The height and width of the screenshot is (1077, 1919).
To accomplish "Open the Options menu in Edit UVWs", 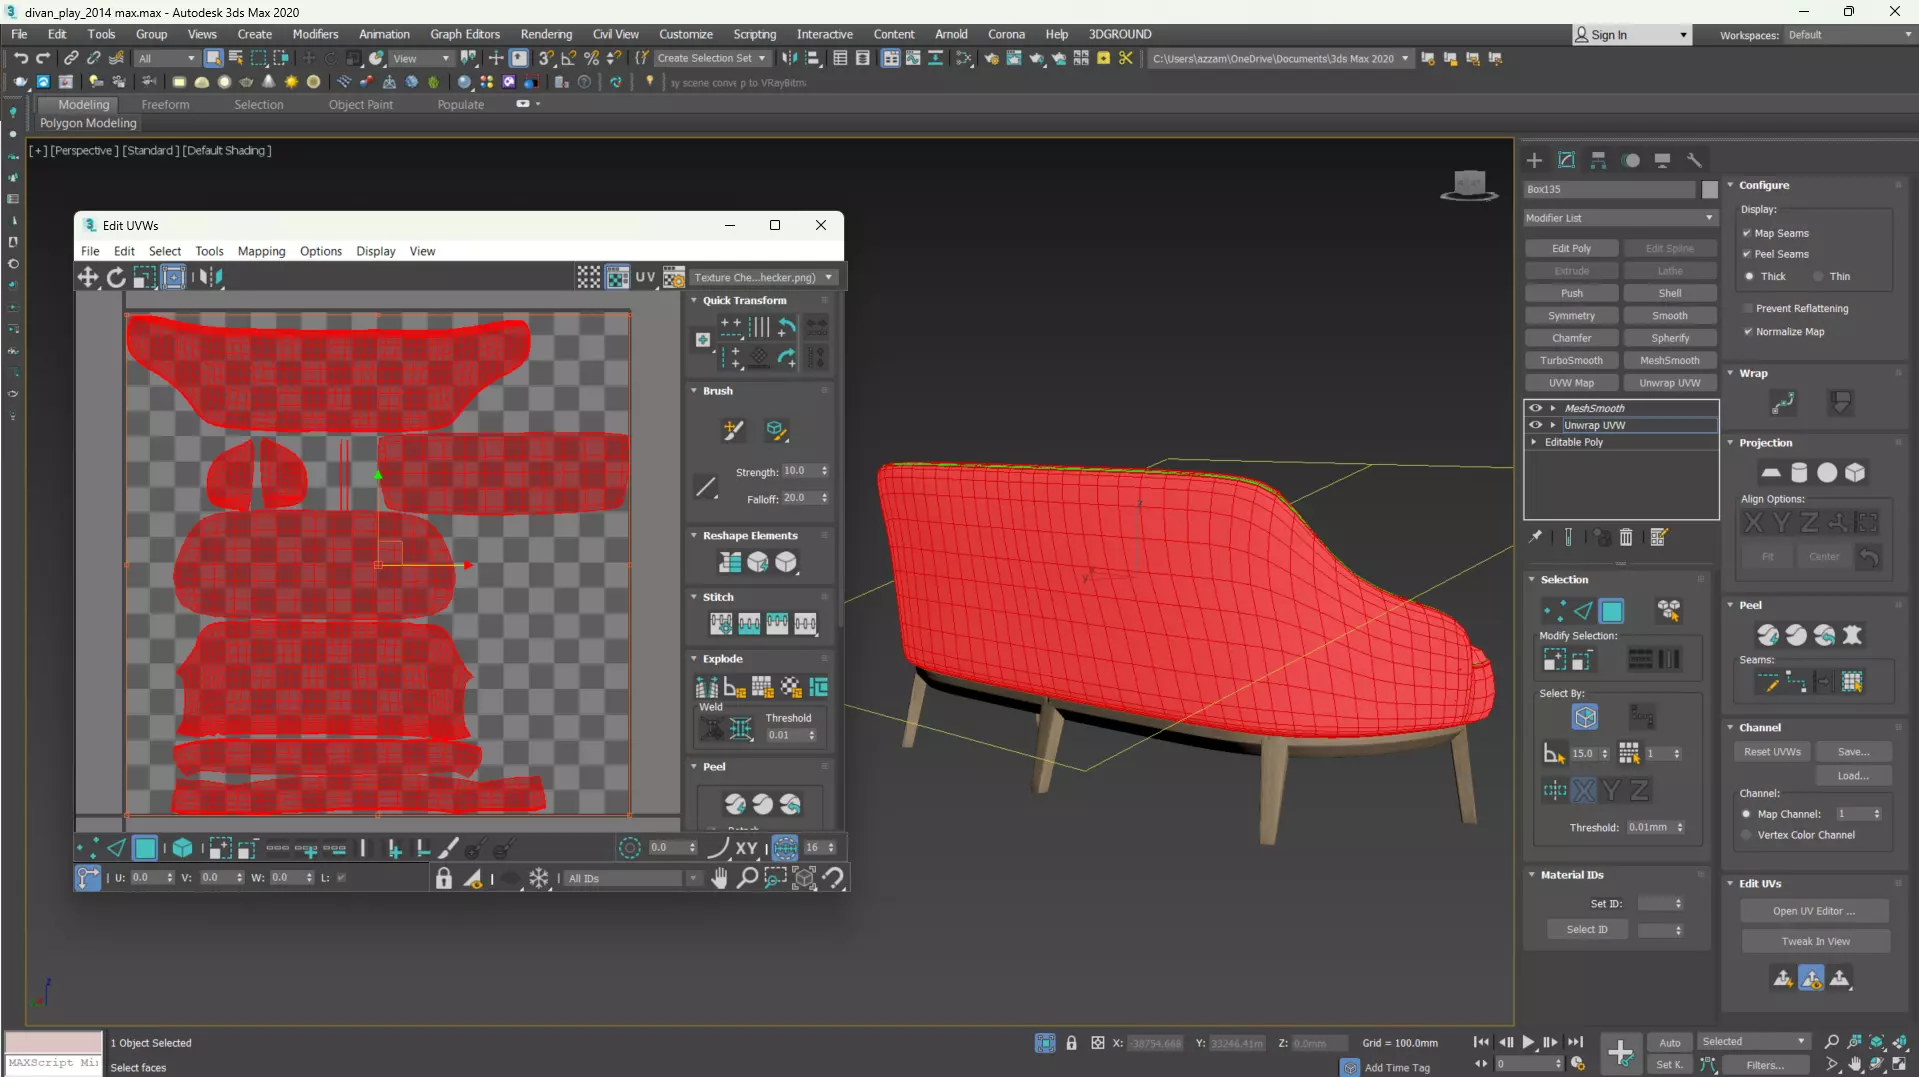I will click(x=321, y=251).
